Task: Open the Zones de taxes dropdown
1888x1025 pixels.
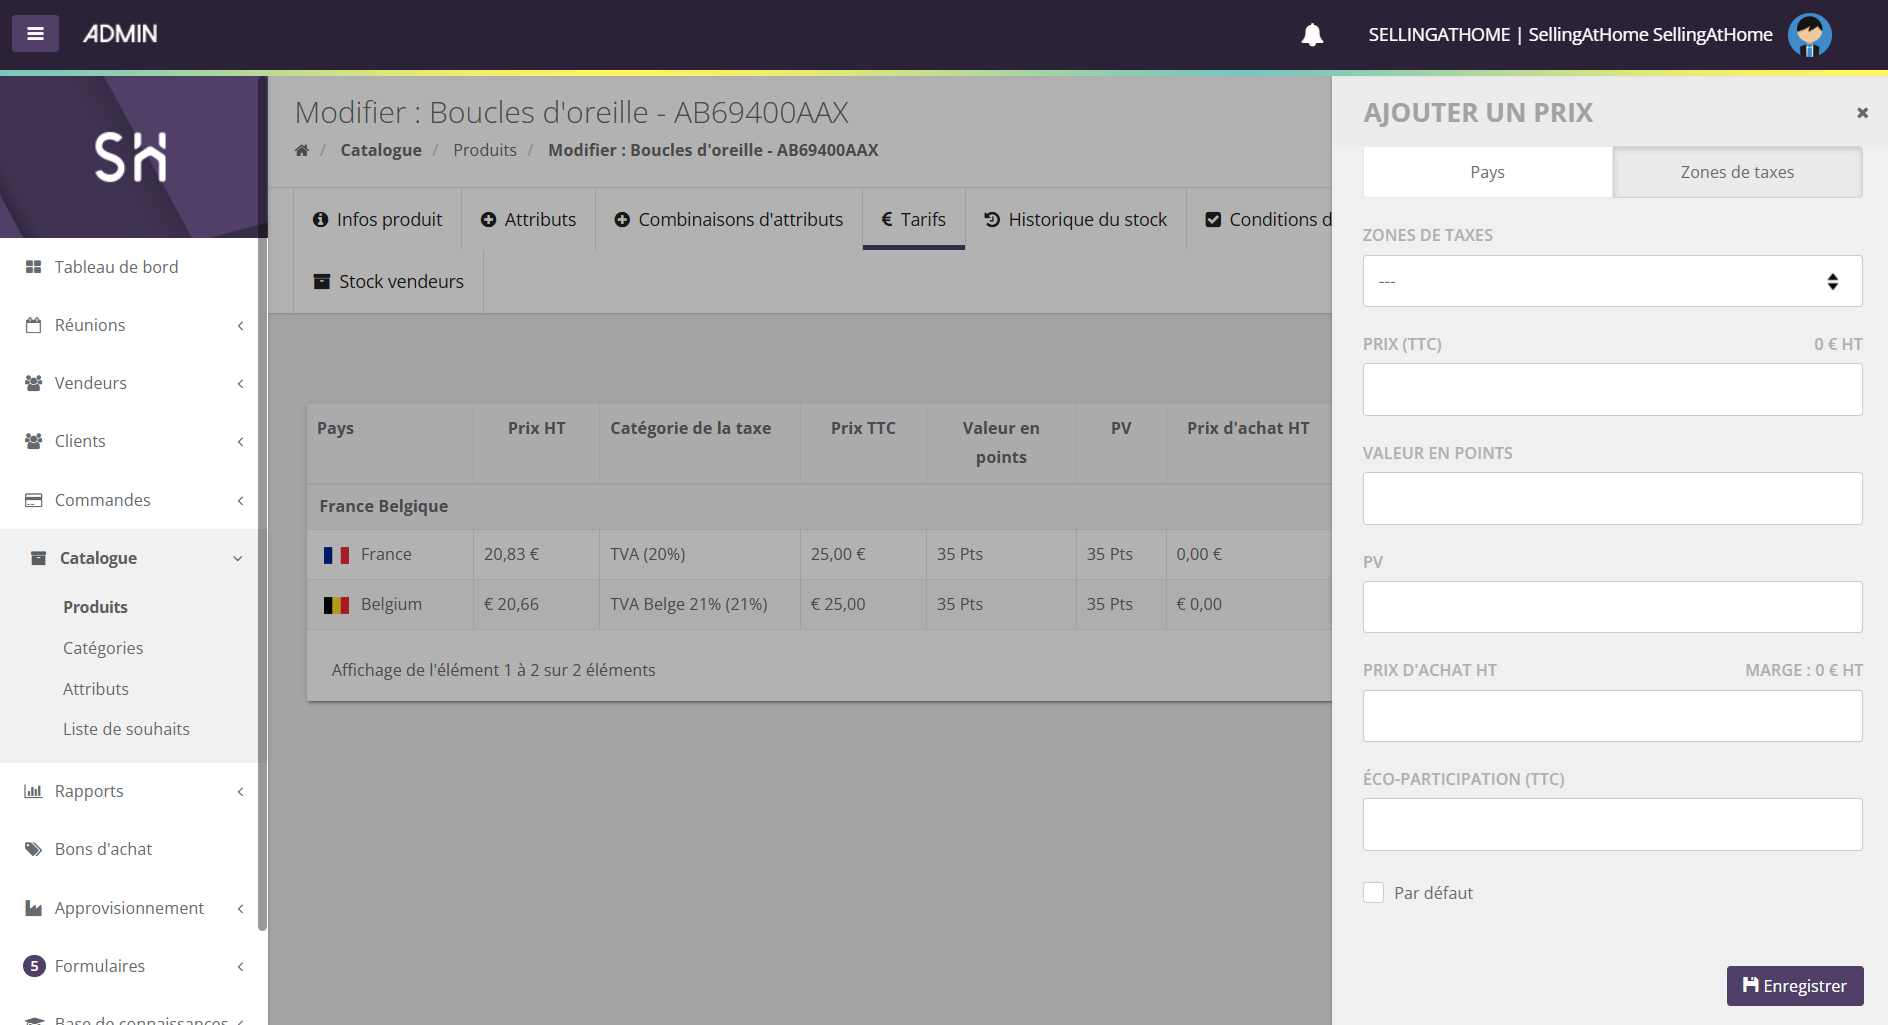Action: click(1612, 281)
